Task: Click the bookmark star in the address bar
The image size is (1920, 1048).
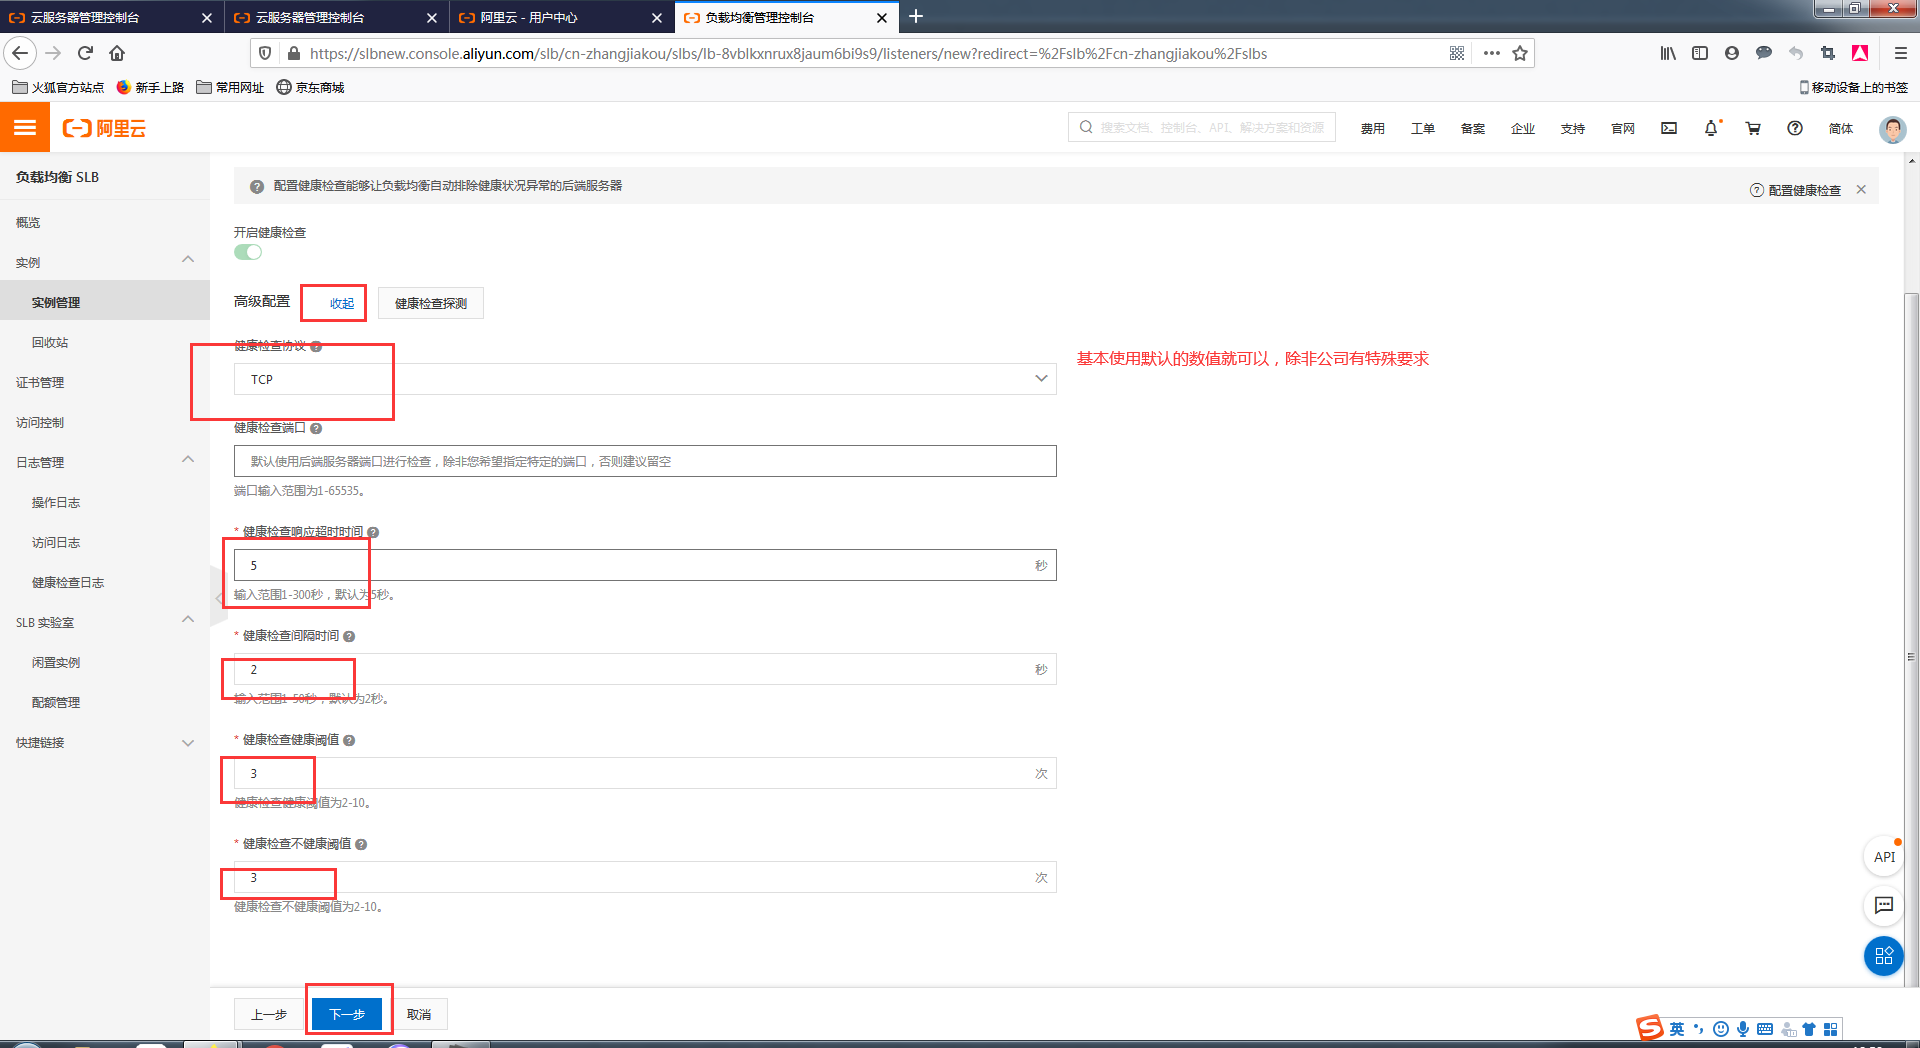Action: click(1522, 53)
